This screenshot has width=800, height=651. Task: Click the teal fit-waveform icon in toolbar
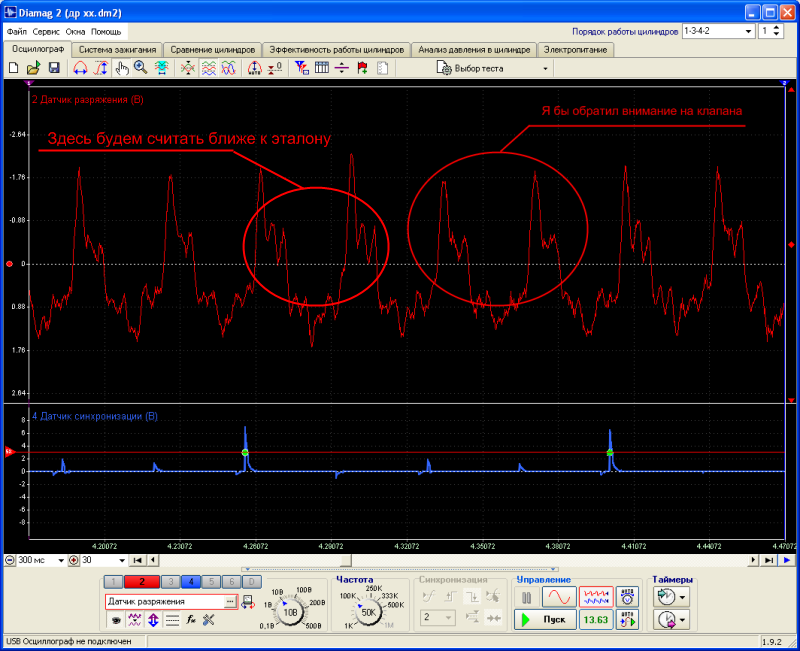[x=162, y=68]
